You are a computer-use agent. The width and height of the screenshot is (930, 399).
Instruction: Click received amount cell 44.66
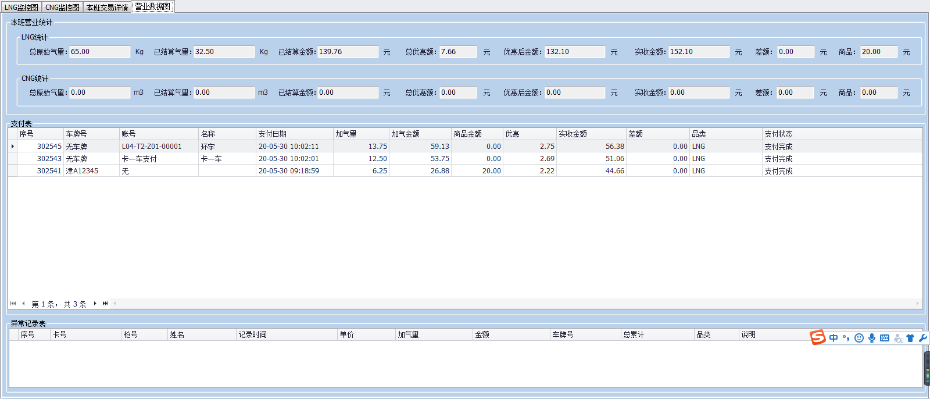tap(591, 171)
